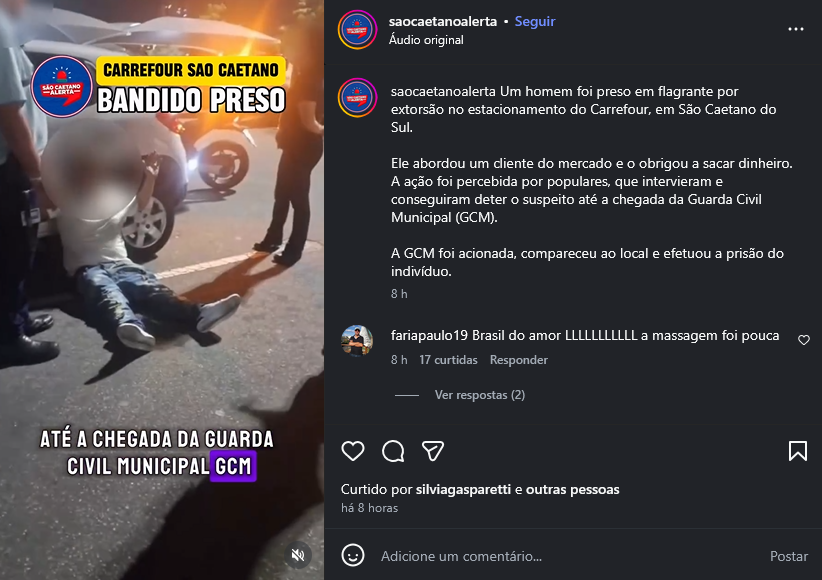Open the emoji picker smiley icon
Viewport: 822px width, 580px height.
pyautogui.click(x=353, y=555)
